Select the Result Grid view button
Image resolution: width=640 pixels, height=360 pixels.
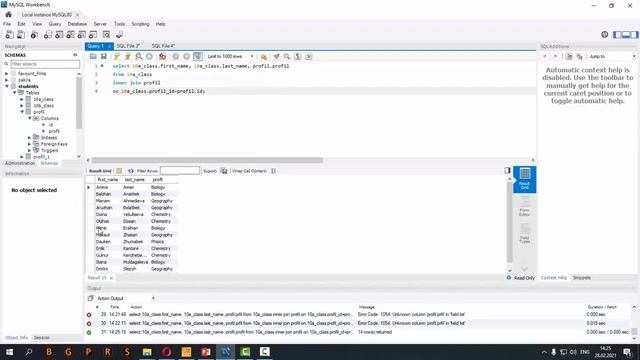coord(524,179)
